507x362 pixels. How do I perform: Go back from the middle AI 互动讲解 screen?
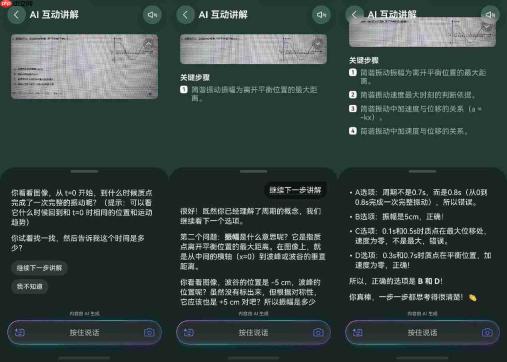[x=185, y=15]
